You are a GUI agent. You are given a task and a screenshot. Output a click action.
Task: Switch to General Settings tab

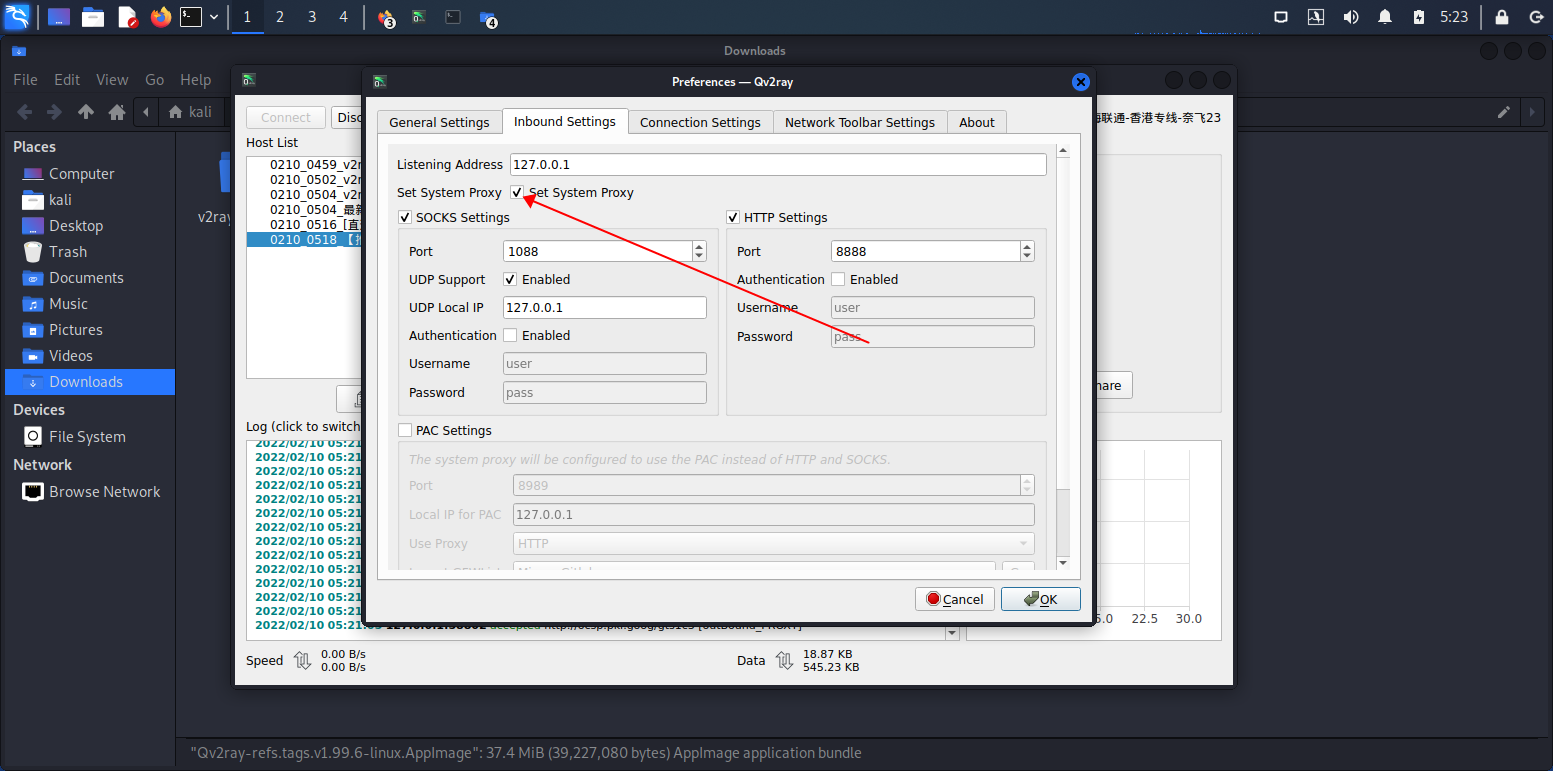439,122
